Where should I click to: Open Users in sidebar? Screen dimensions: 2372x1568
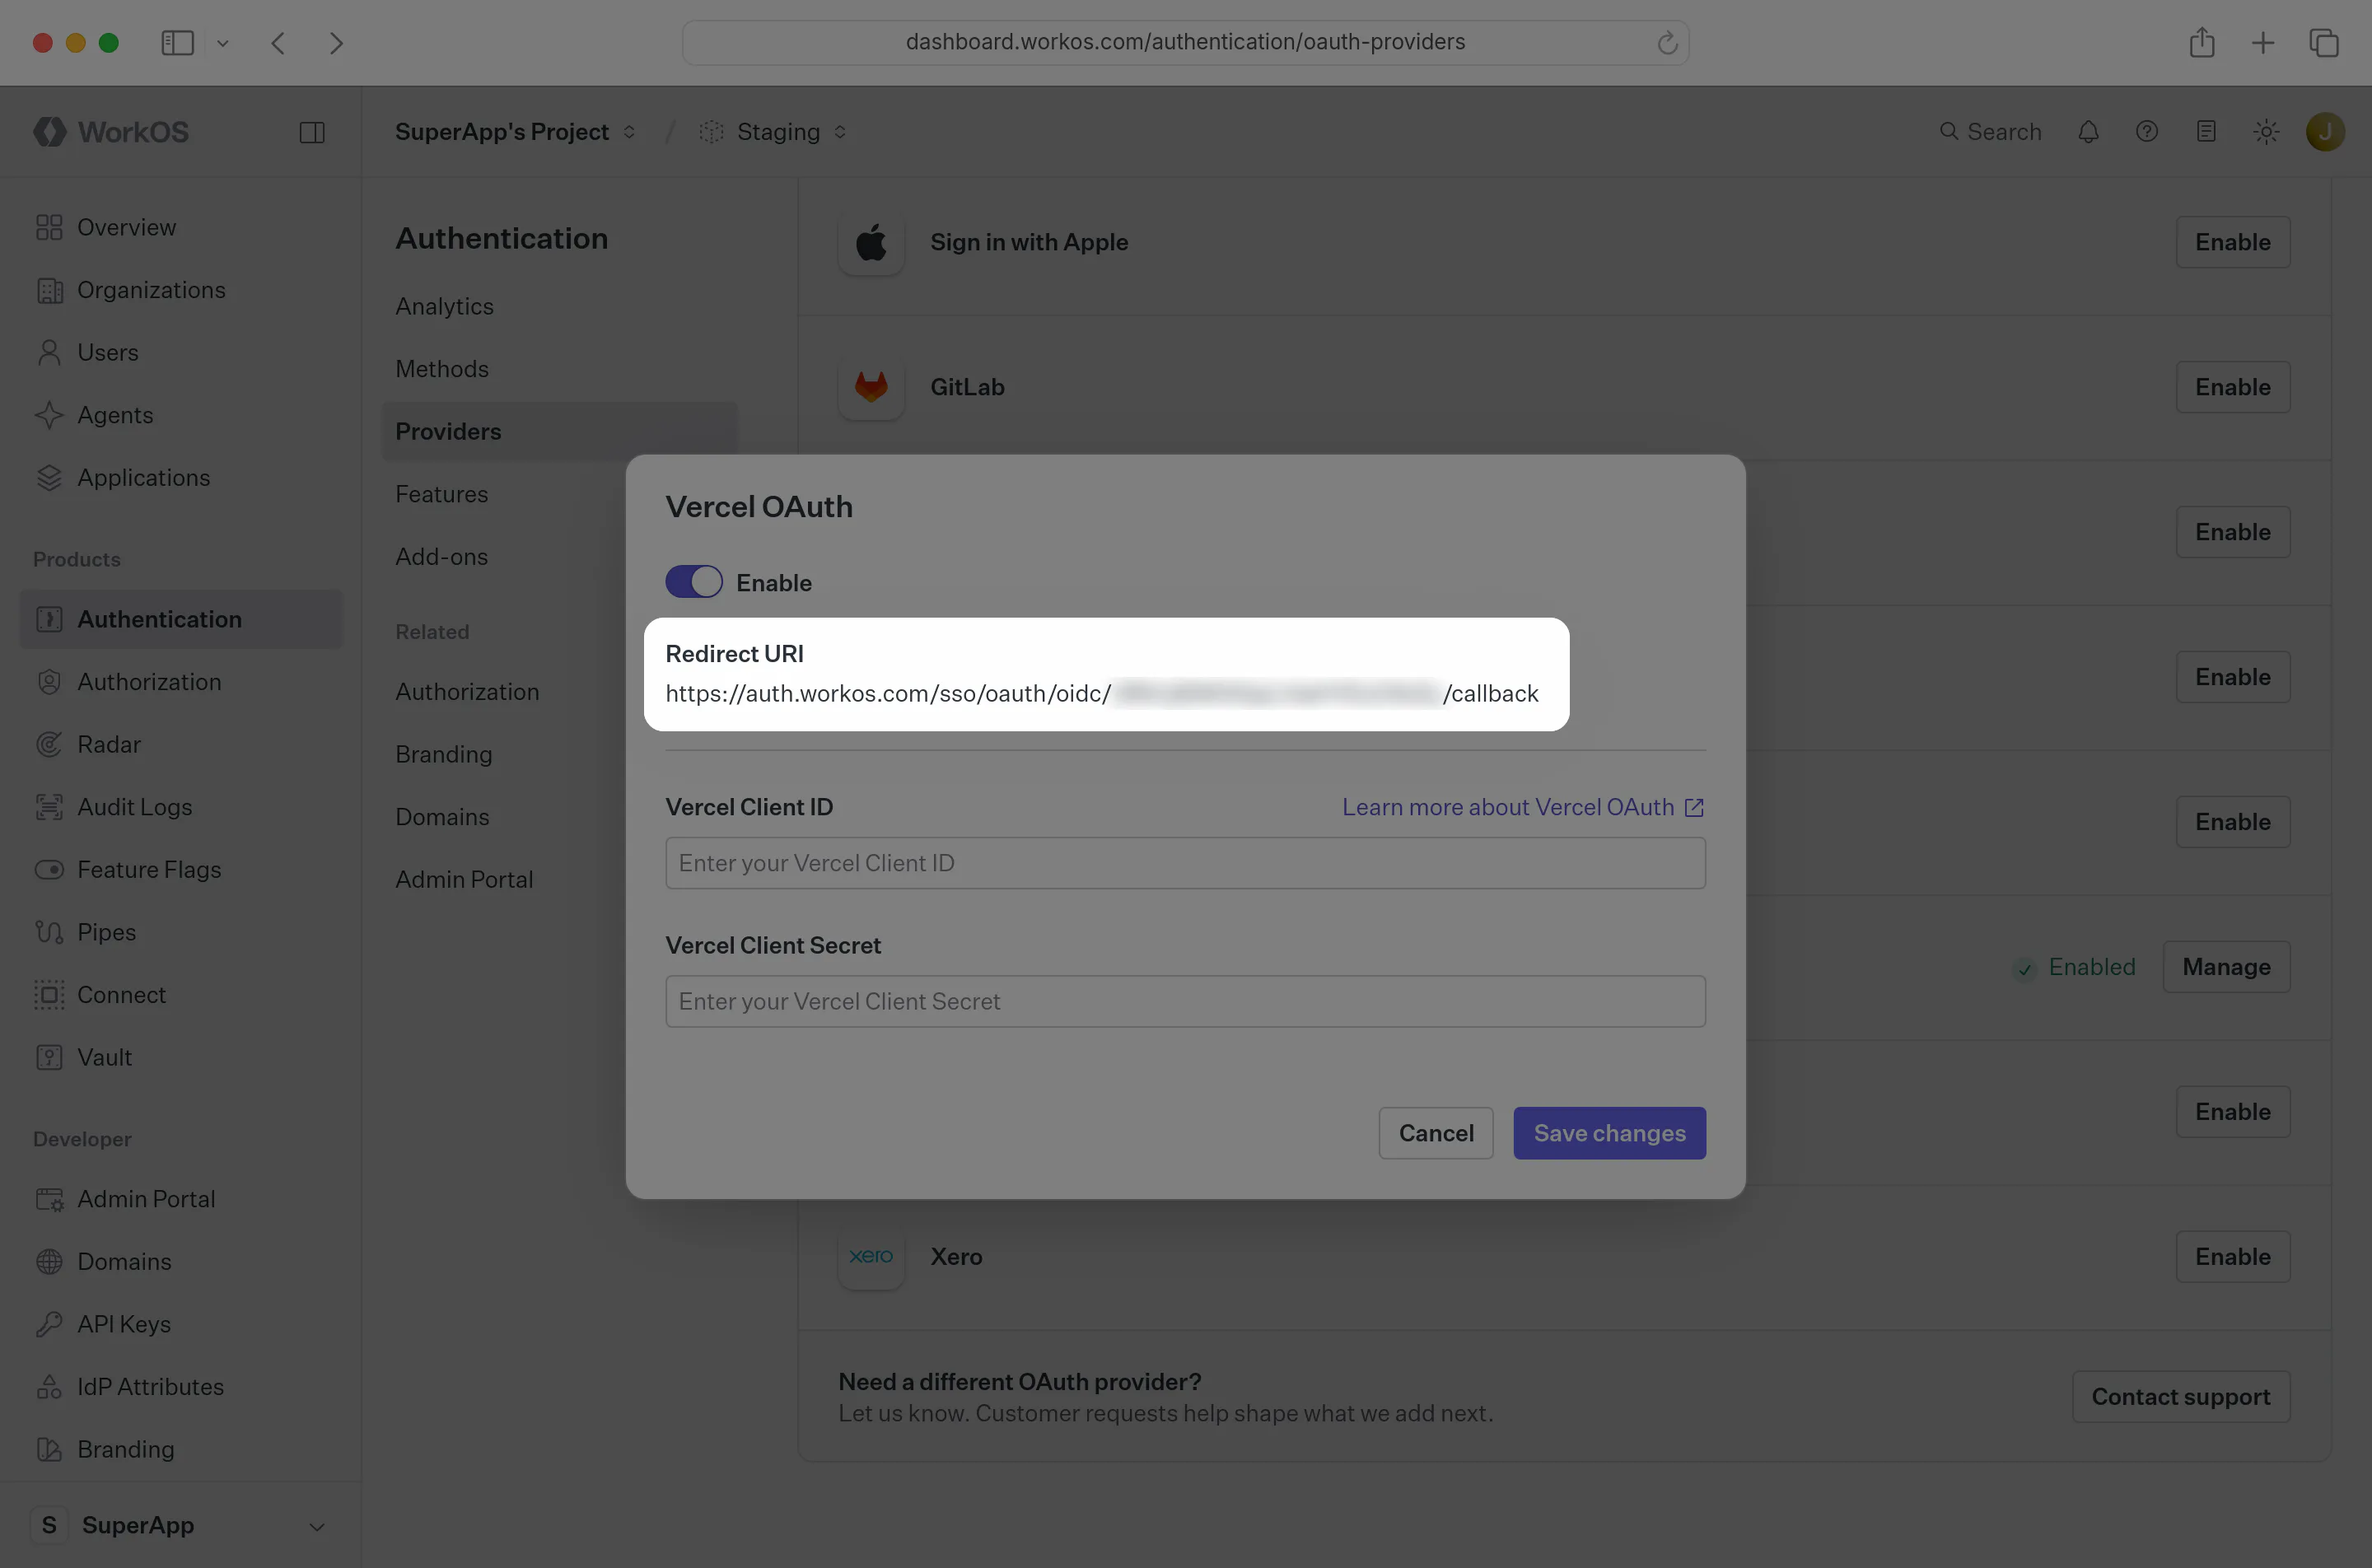click(x=180, y=352)
